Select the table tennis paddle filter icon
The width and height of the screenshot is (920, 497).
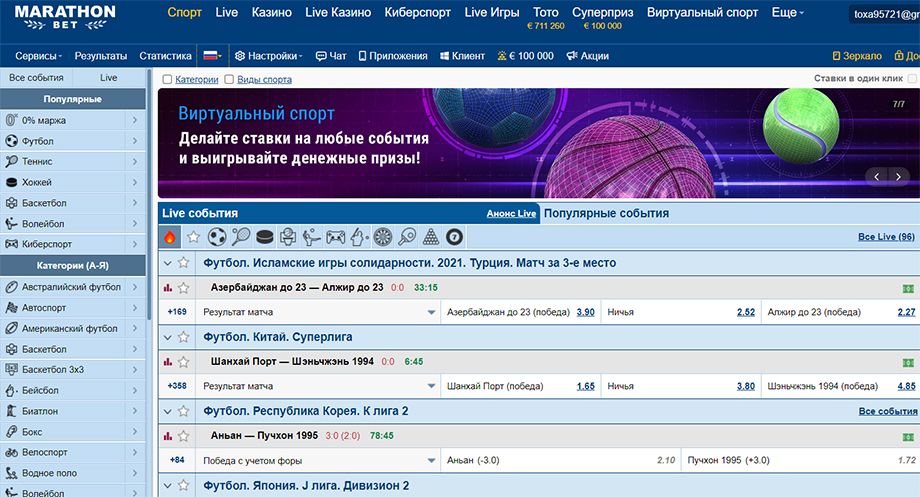(x=407, y=237)
